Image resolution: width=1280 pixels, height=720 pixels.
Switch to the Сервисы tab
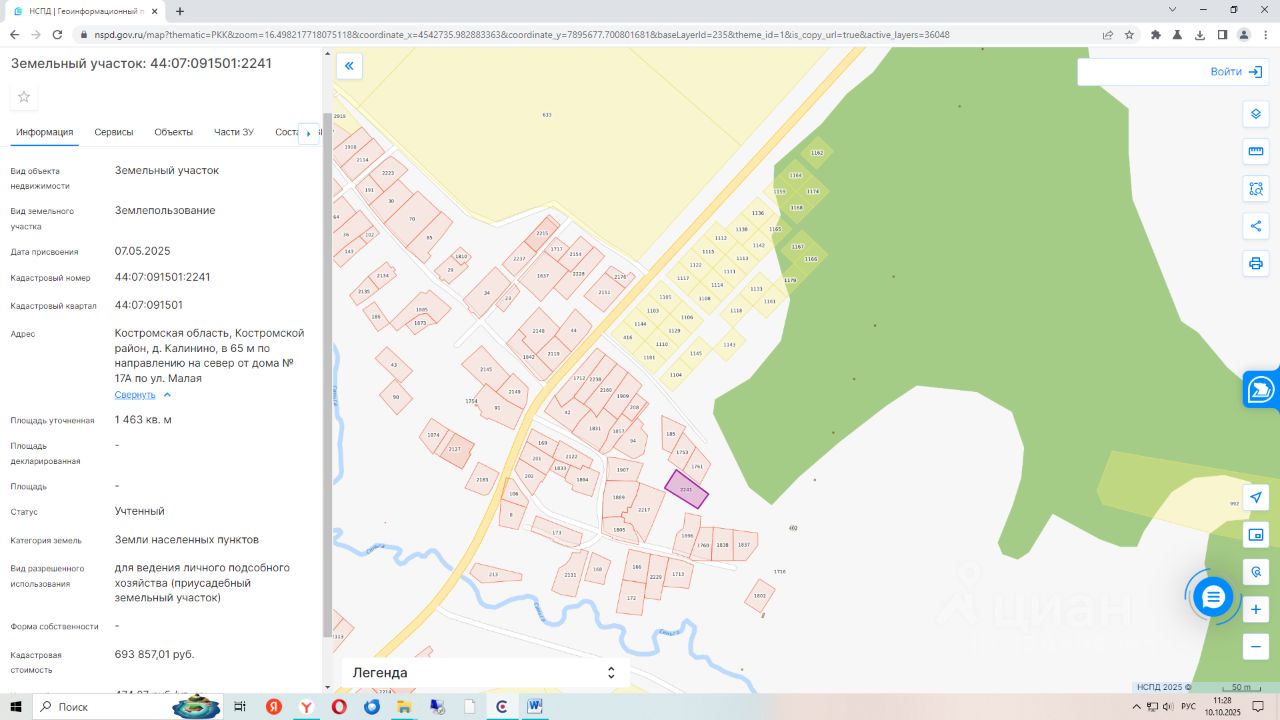[x=114, y=132]
